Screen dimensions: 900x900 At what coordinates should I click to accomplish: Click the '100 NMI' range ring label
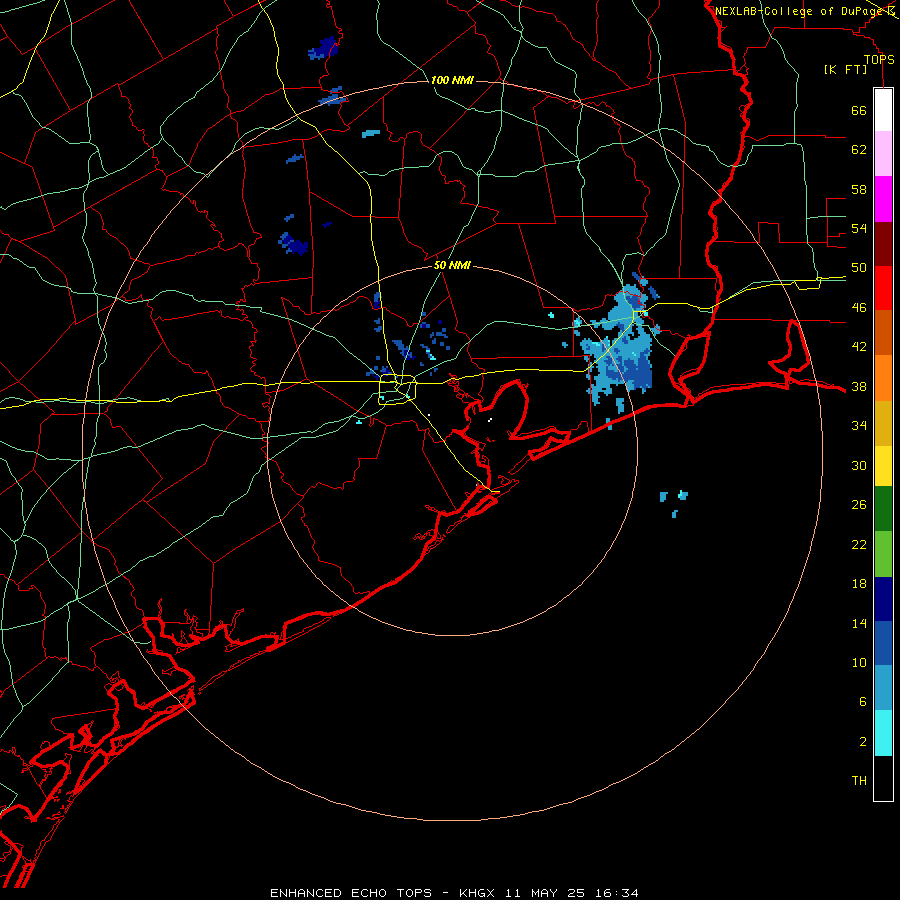(452, 80)
